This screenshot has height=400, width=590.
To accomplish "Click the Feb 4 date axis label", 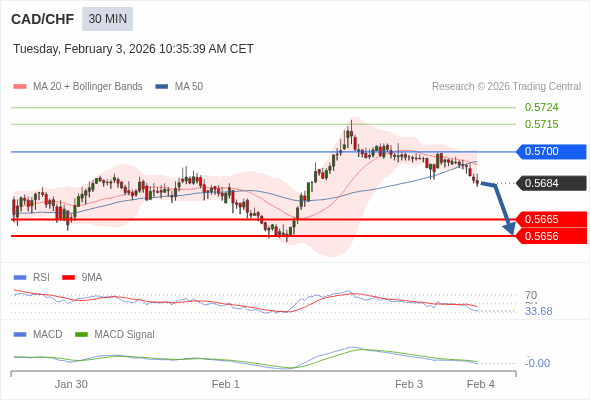I will 481,385.
